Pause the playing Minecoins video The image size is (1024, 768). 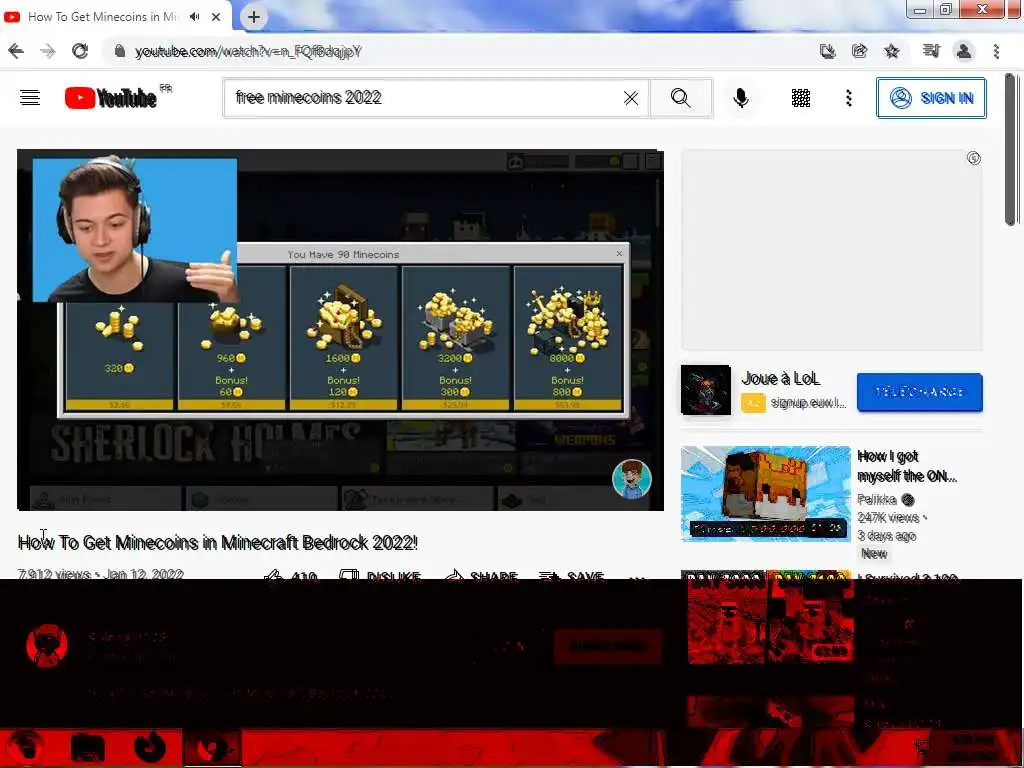pos(340,330)
